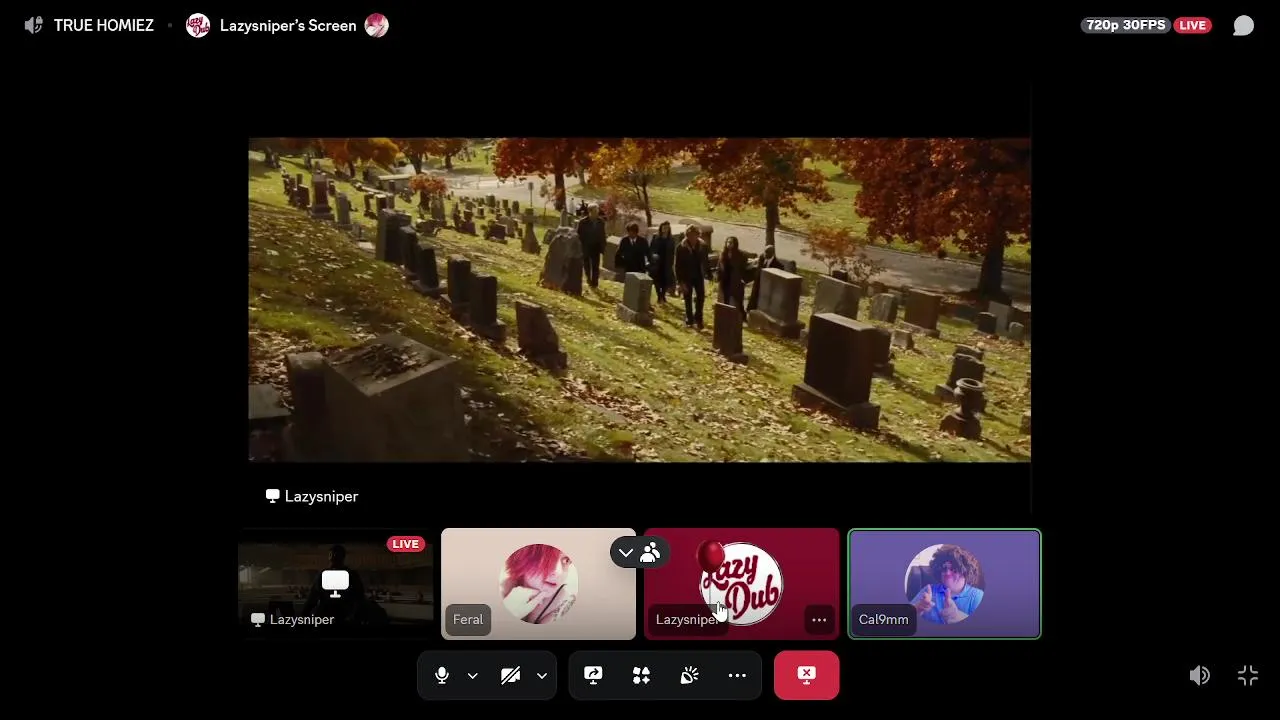Open Lazysniper tile three-dot menu
The image size is (1280, 720).
[819, 620]
